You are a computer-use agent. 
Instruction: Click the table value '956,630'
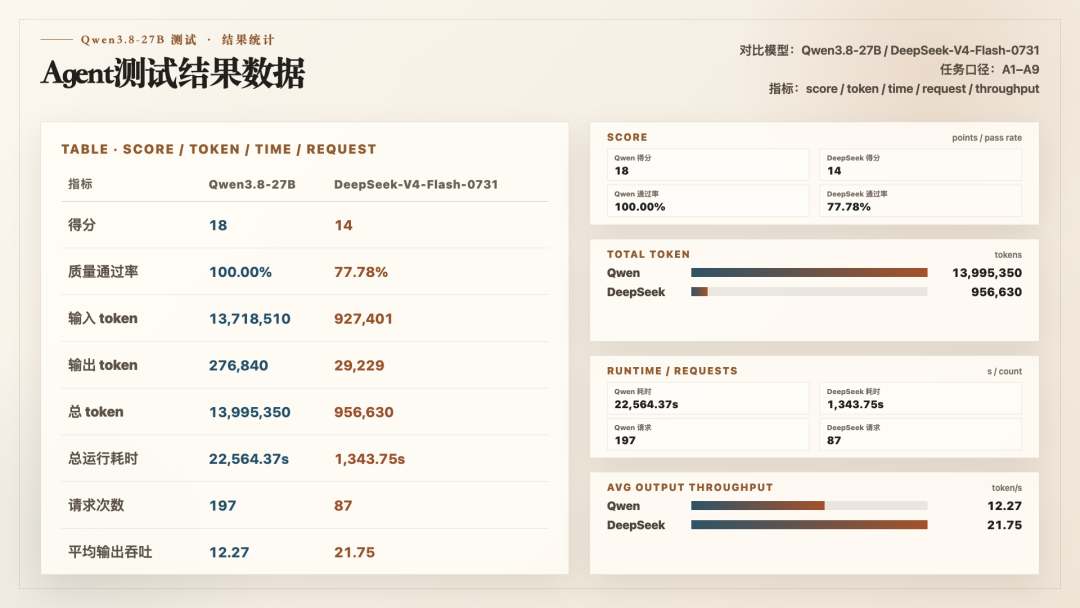coord(364,412)
